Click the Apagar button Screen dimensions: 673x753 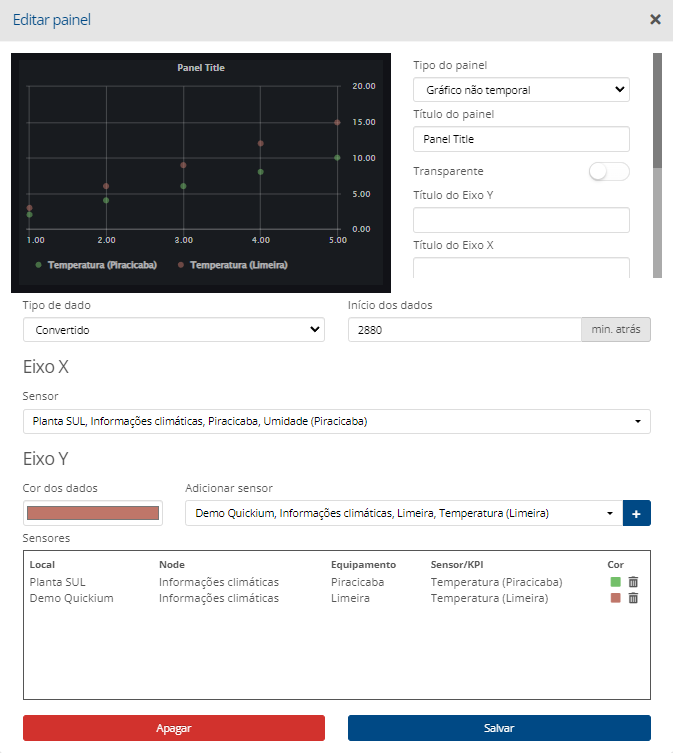(174, 728)
